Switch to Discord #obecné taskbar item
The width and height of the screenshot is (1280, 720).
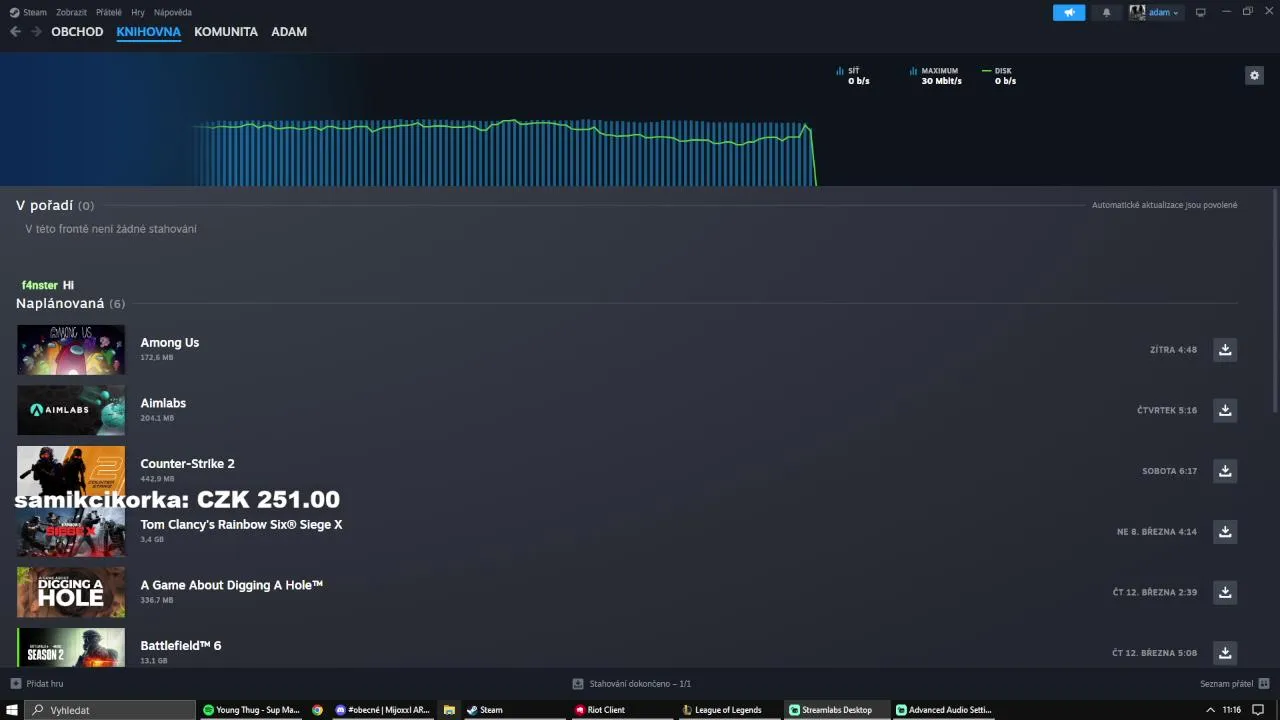click(382, 710)
